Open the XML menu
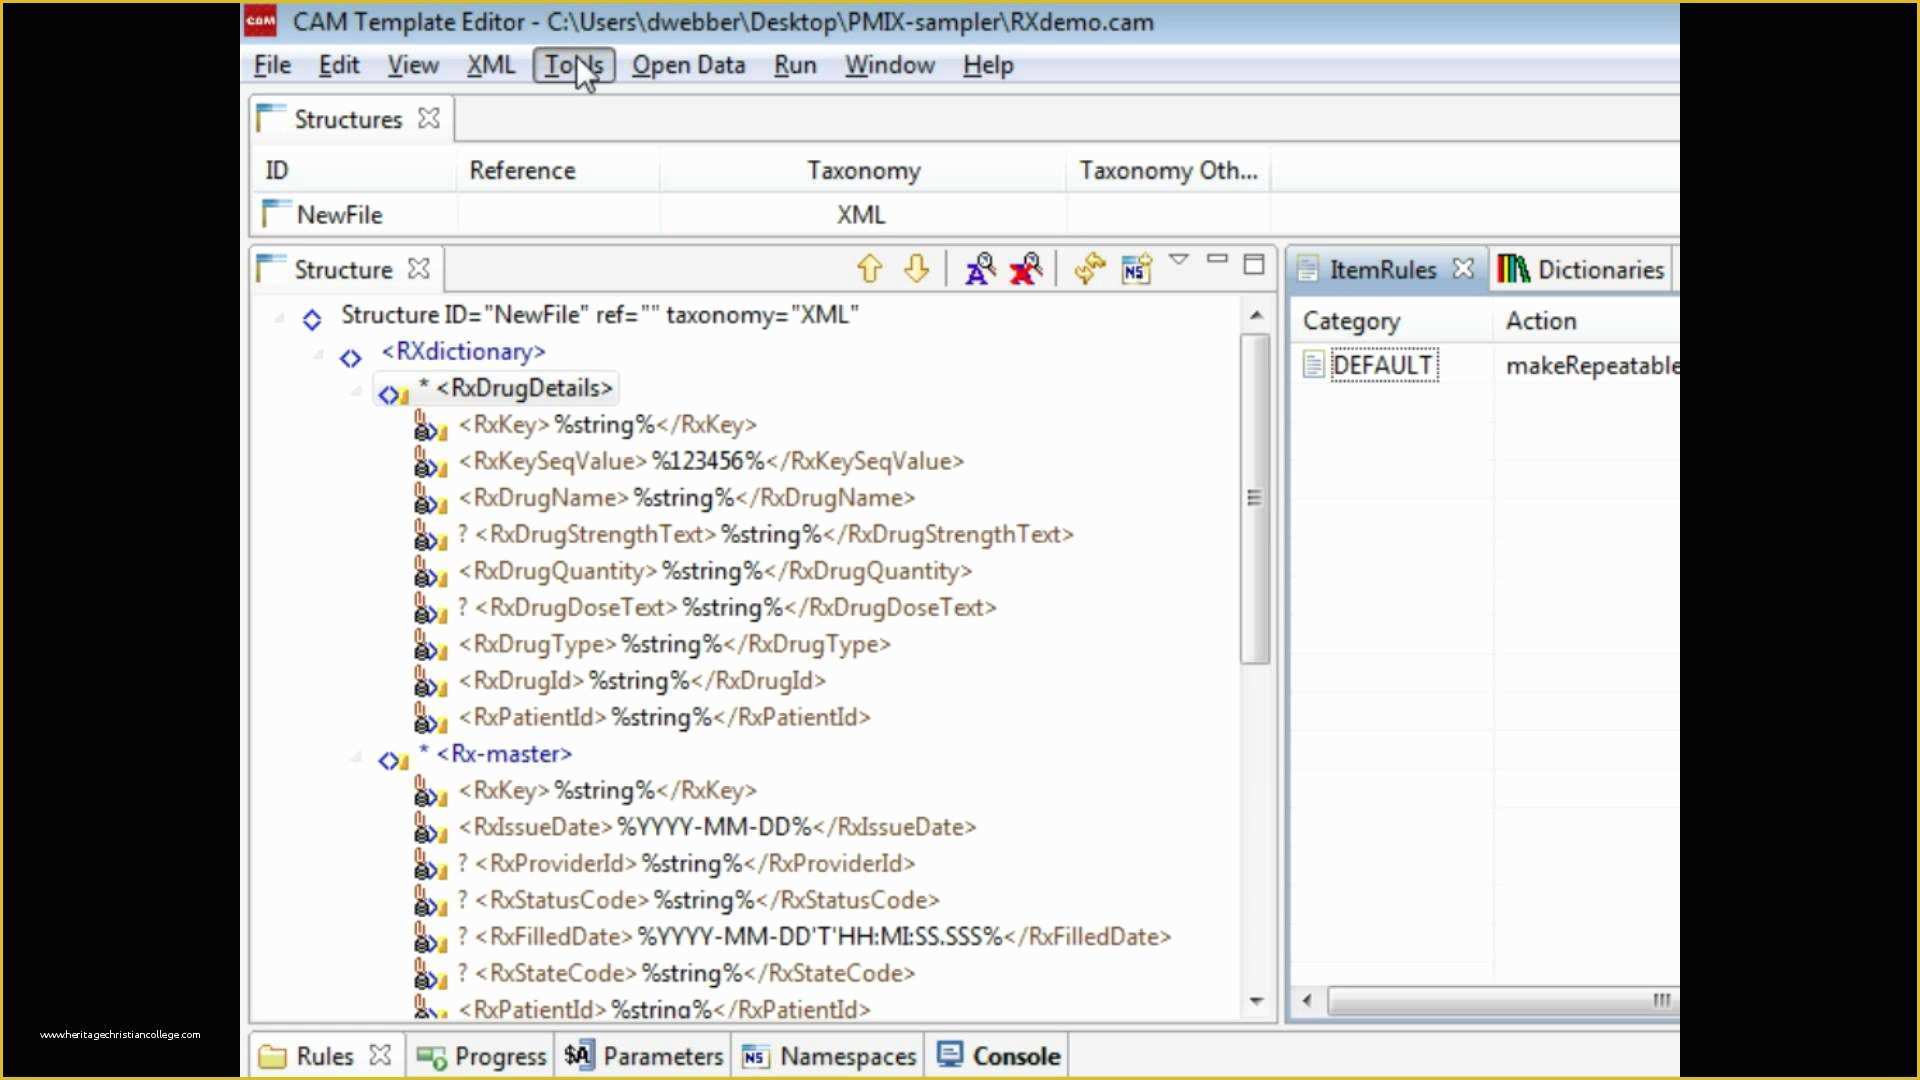1920x1080 pixels. tap(489, 65)
